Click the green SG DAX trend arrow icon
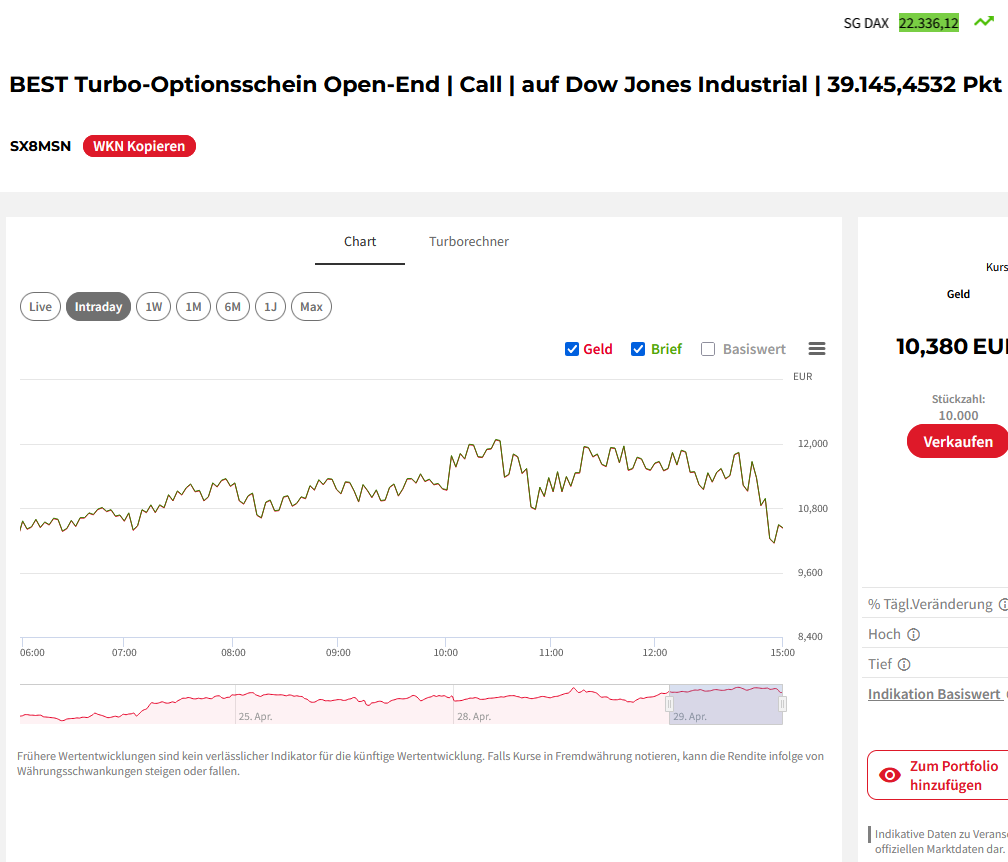 (984, 22)
